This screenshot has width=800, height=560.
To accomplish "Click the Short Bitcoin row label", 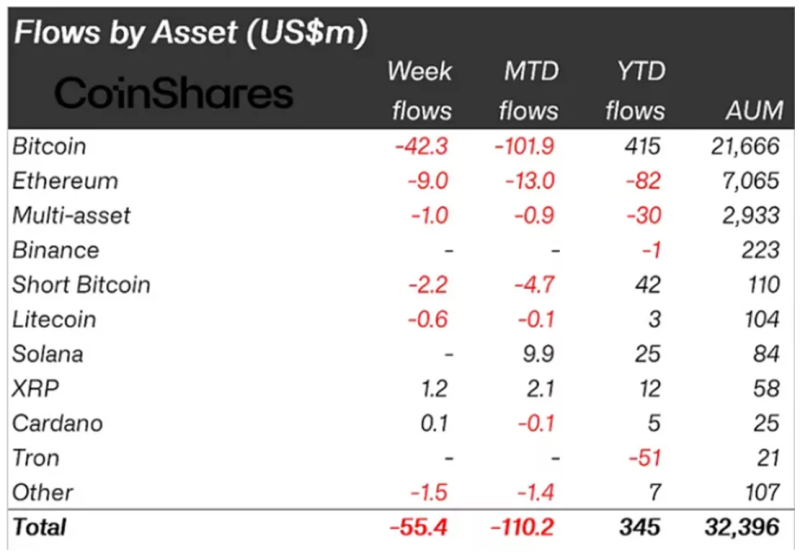I will [81, 284].
